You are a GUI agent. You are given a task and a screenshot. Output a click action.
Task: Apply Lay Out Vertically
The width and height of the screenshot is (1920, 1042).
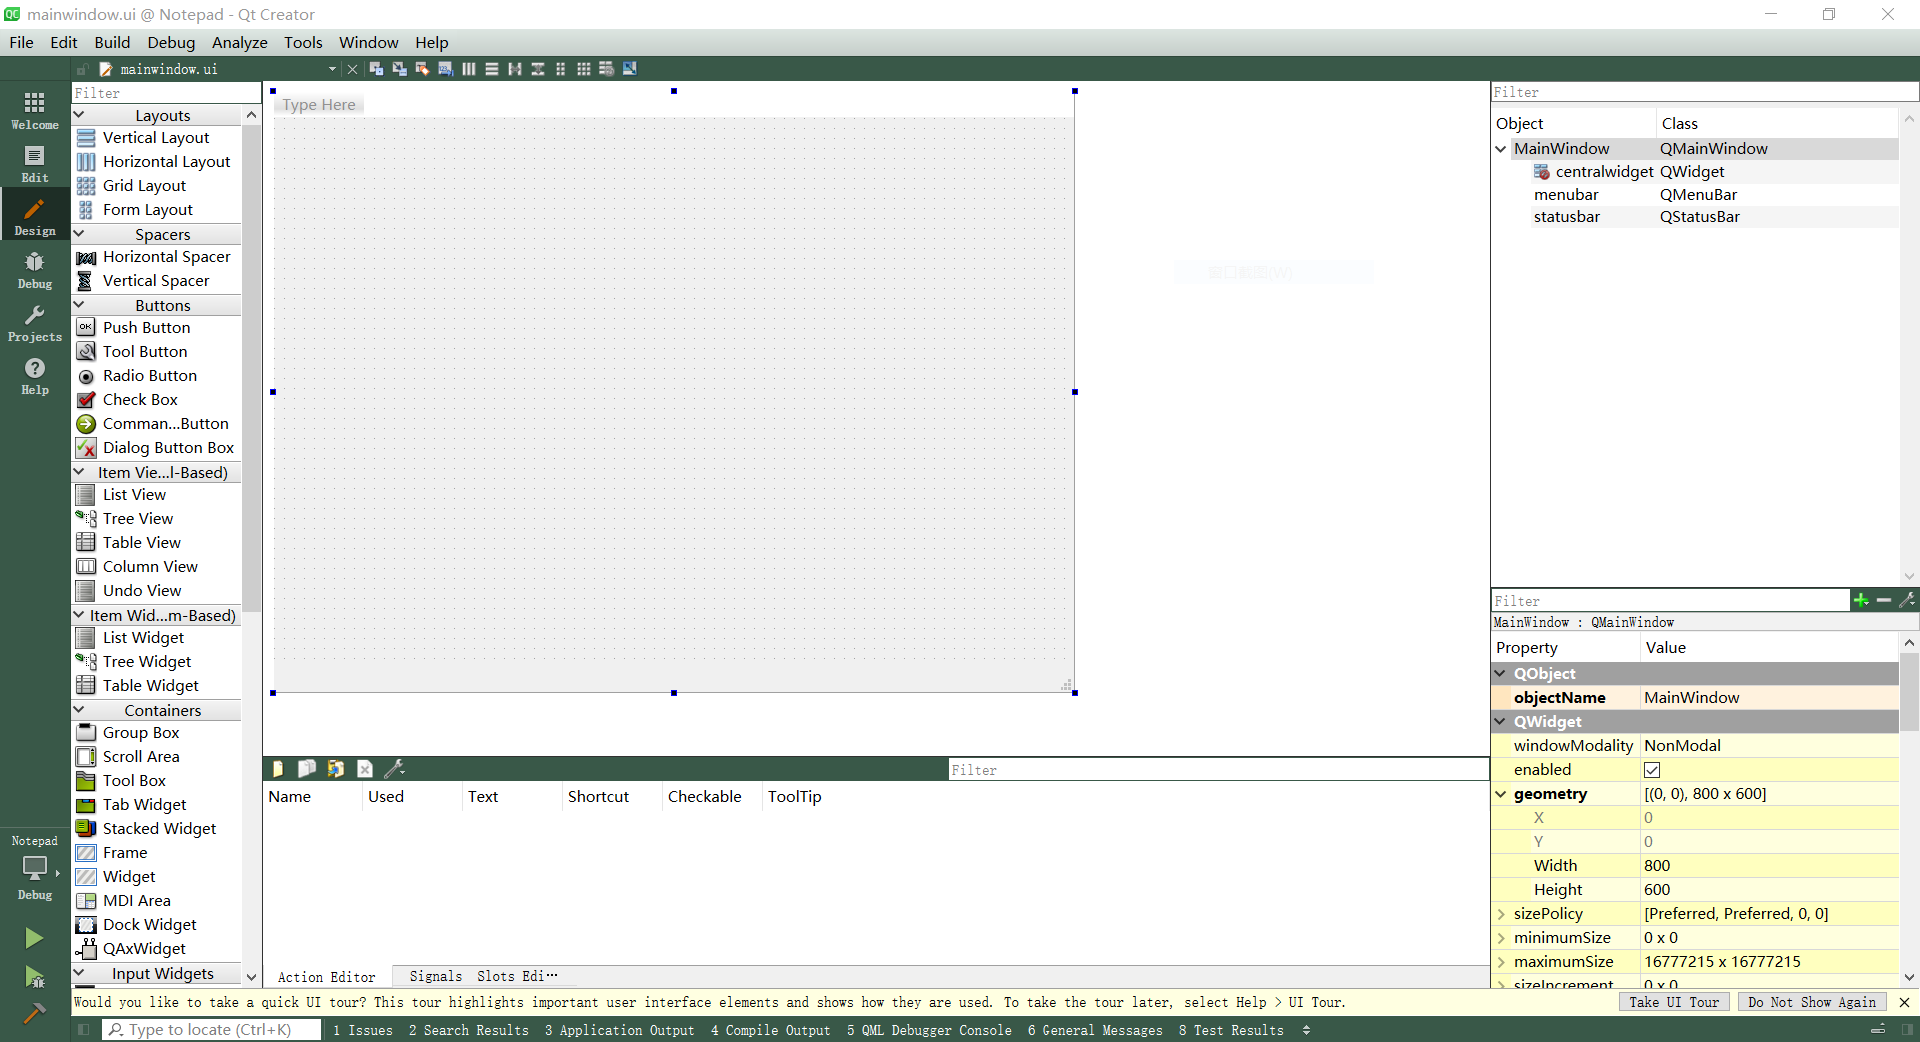(x=491, y=69)
